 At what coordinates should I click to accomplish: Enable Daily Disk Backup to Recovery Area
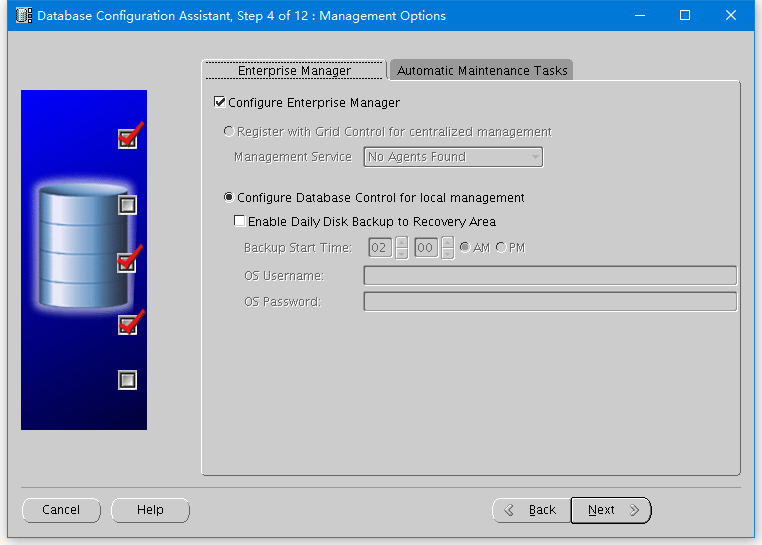click(x=239, y=221)
